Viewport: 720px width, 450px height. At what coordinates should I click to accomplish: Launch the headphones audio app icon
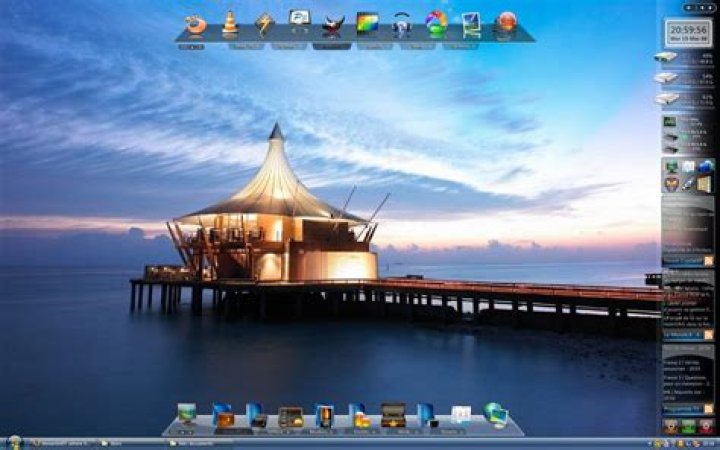401,24
